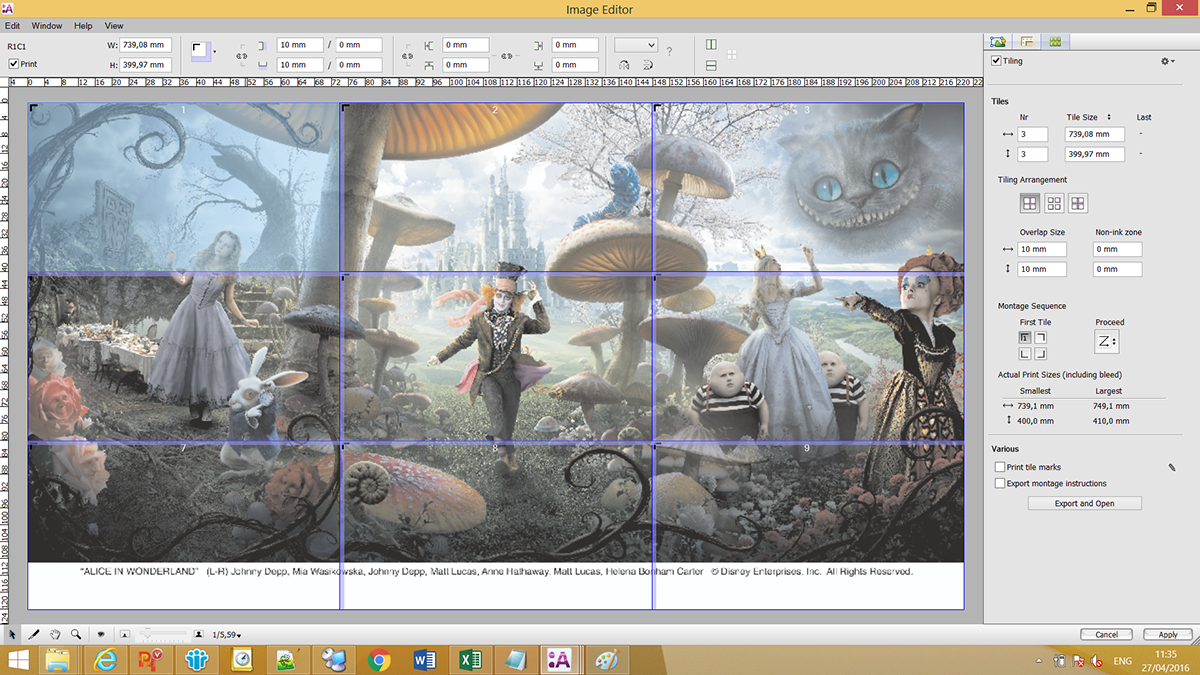This screenshot has width=1200, height=675.
Task: Open the Window menu
Action: pos(46,25)
